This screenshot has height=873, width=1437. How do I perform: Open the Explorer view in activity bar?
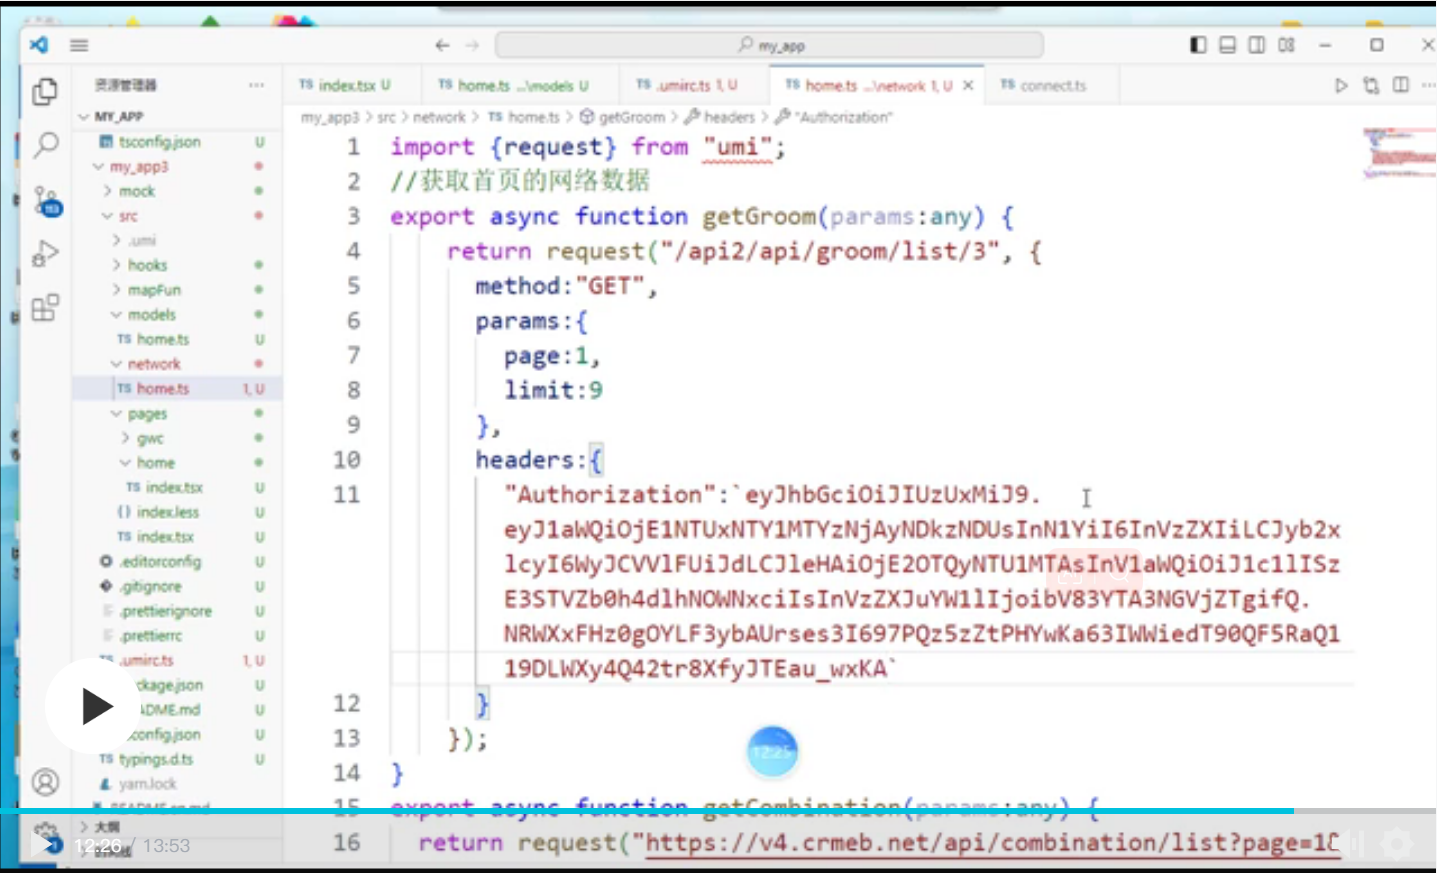coord(45,92)
